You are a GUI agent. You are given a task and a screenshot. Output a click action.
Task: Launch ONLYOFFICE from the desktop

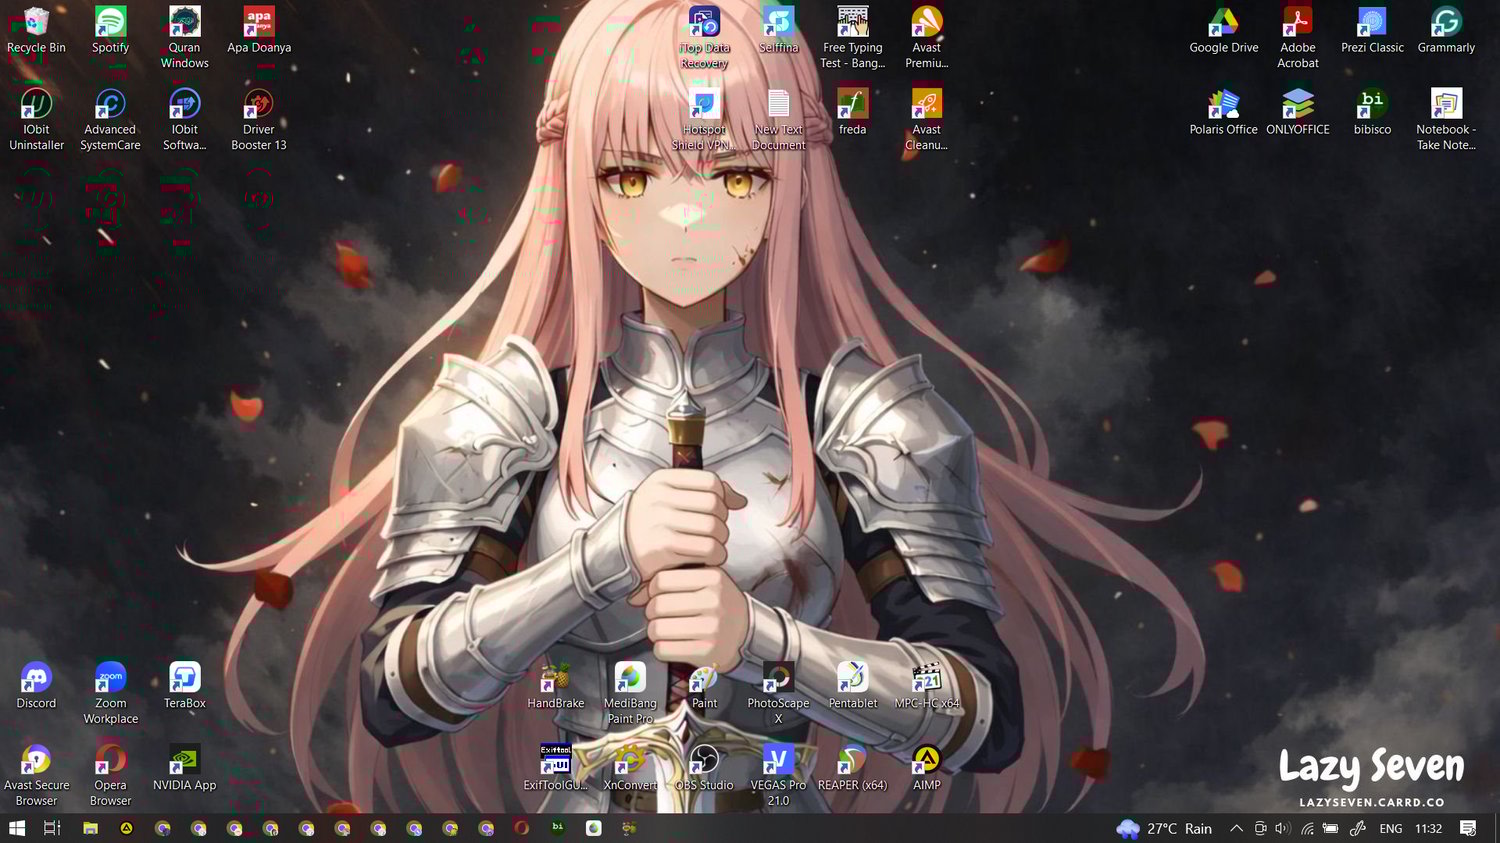(1298, 113)
